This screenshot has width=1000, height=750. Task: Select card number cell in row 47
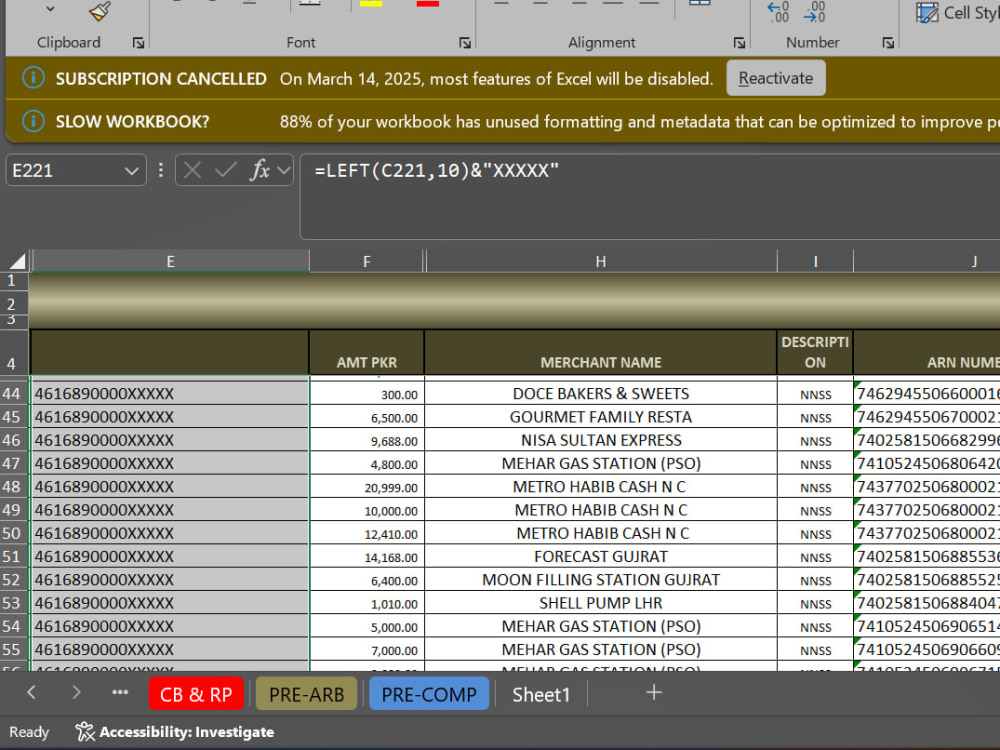coord(170,464)
